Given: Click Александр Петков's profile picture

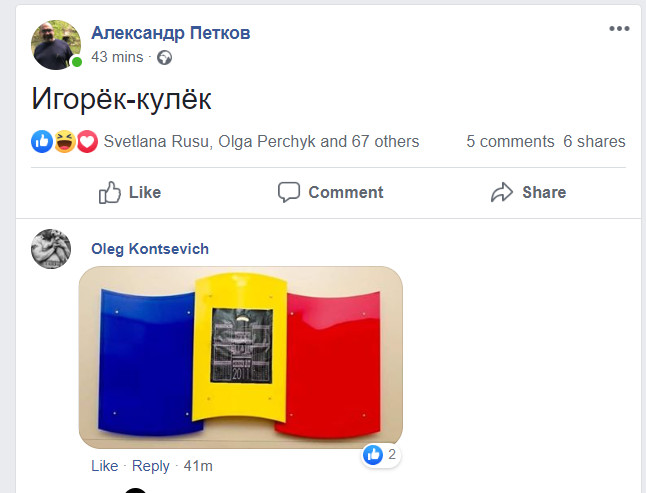Looking at the screenshot, I should [56, 45].
